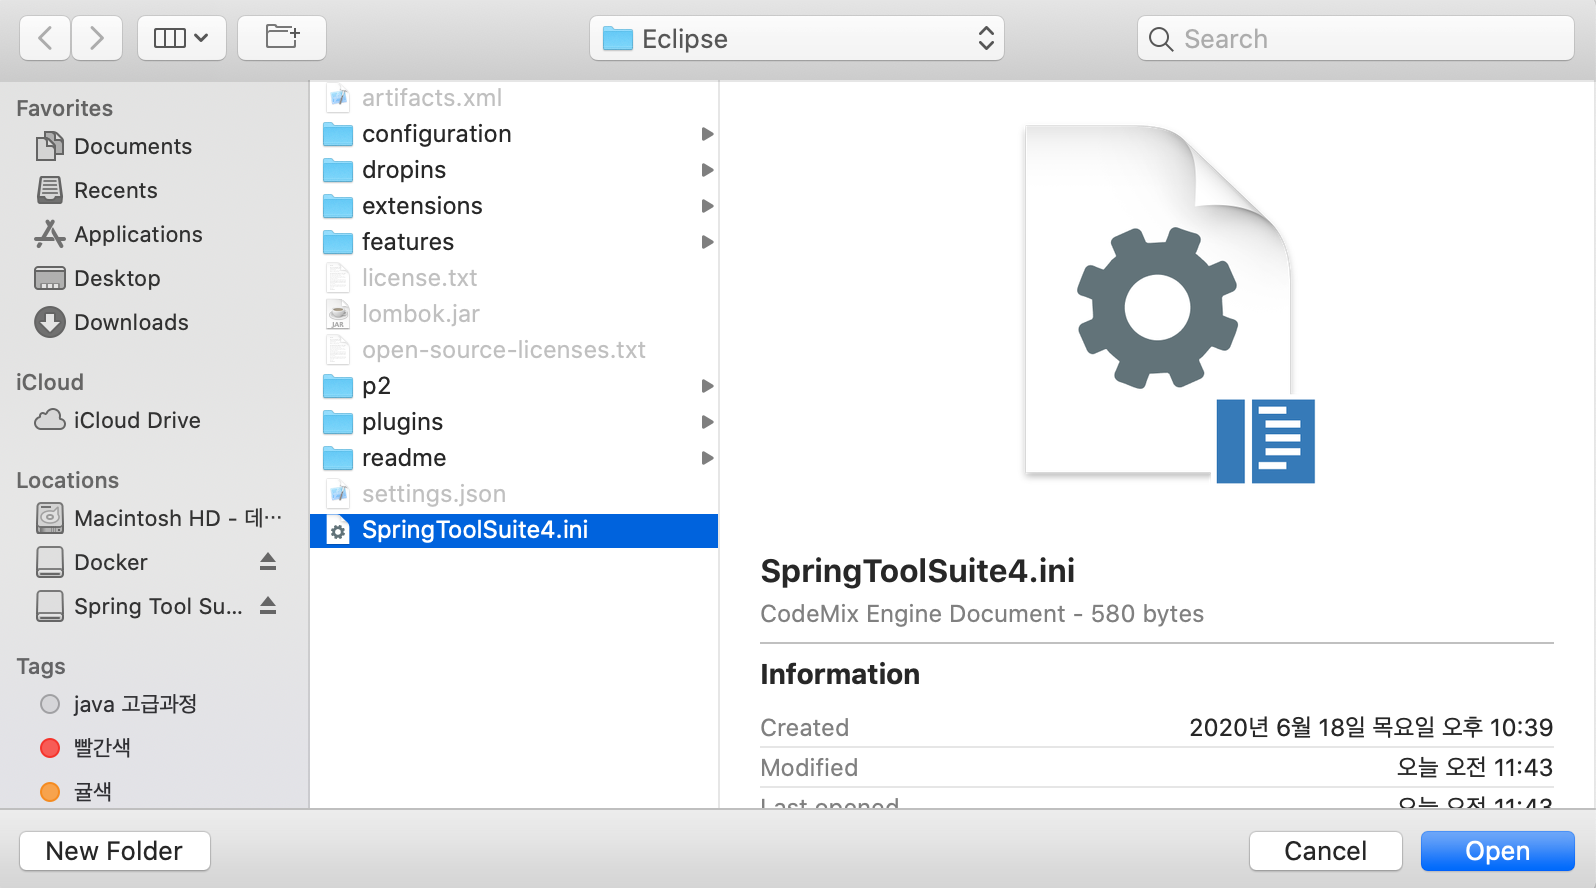Image resolution: width=1596 pixels, height=888 pixels.
Task: Expand the features folder arrow
Action: (707, 242)
